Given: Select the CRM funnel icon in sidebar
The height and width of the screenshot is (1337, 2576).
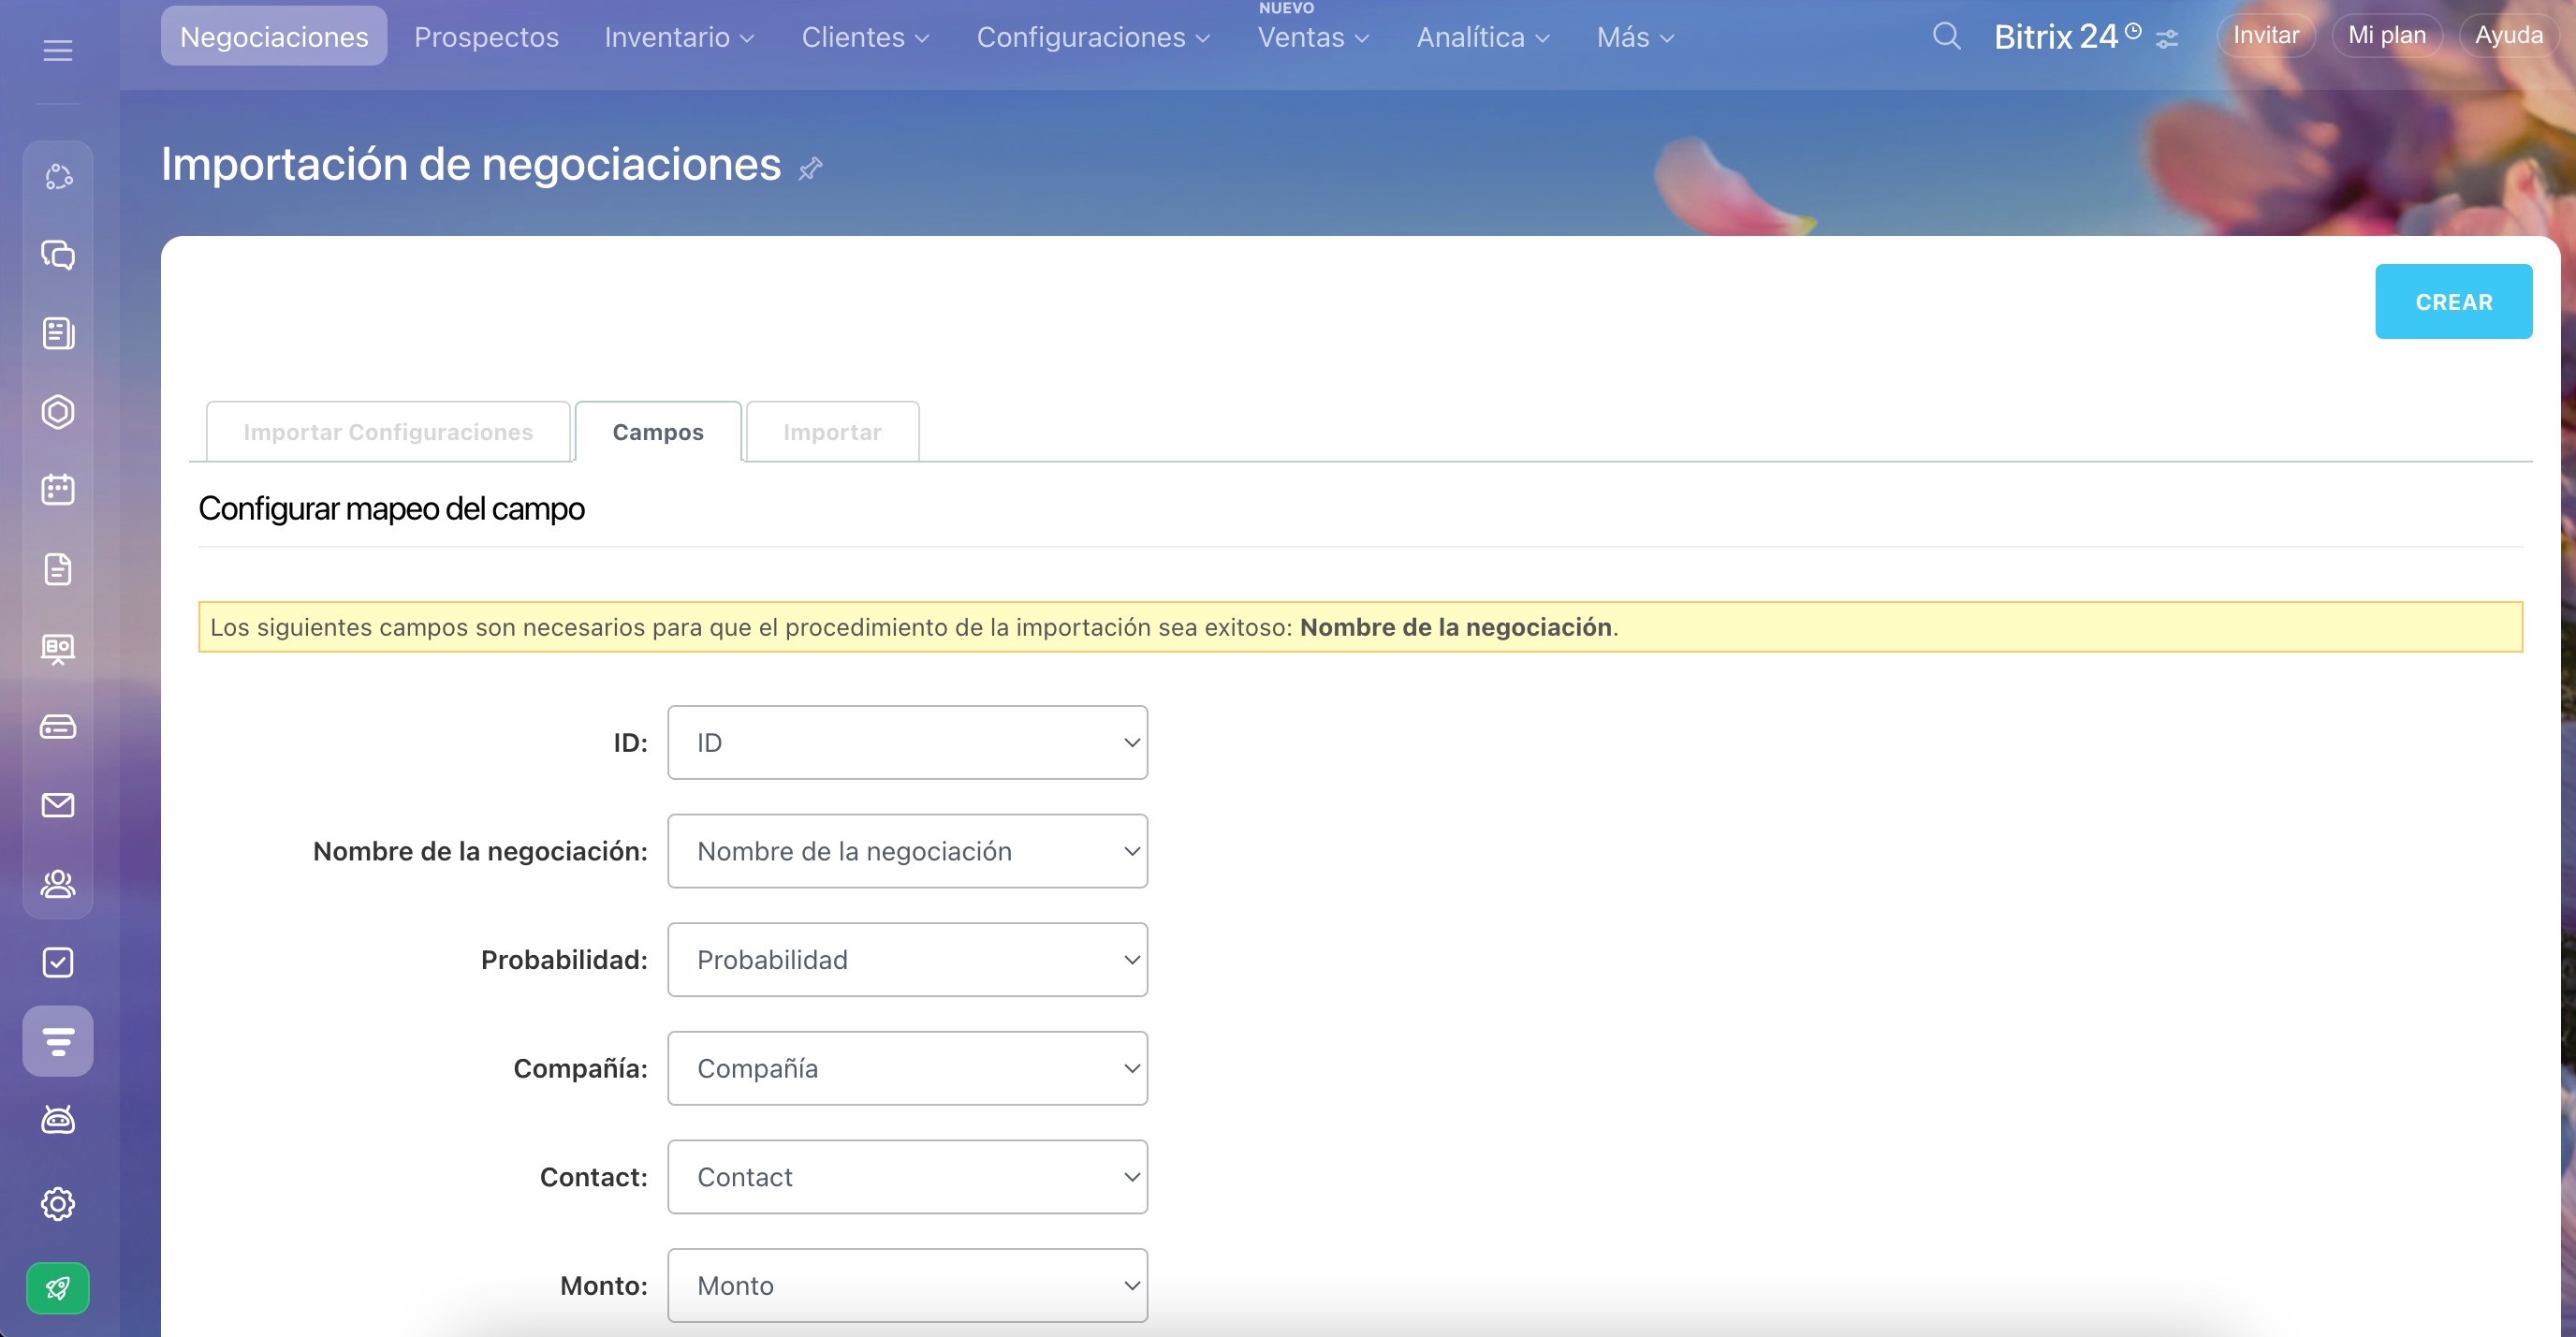Looking at the screenshot, I should (58, 1041).
